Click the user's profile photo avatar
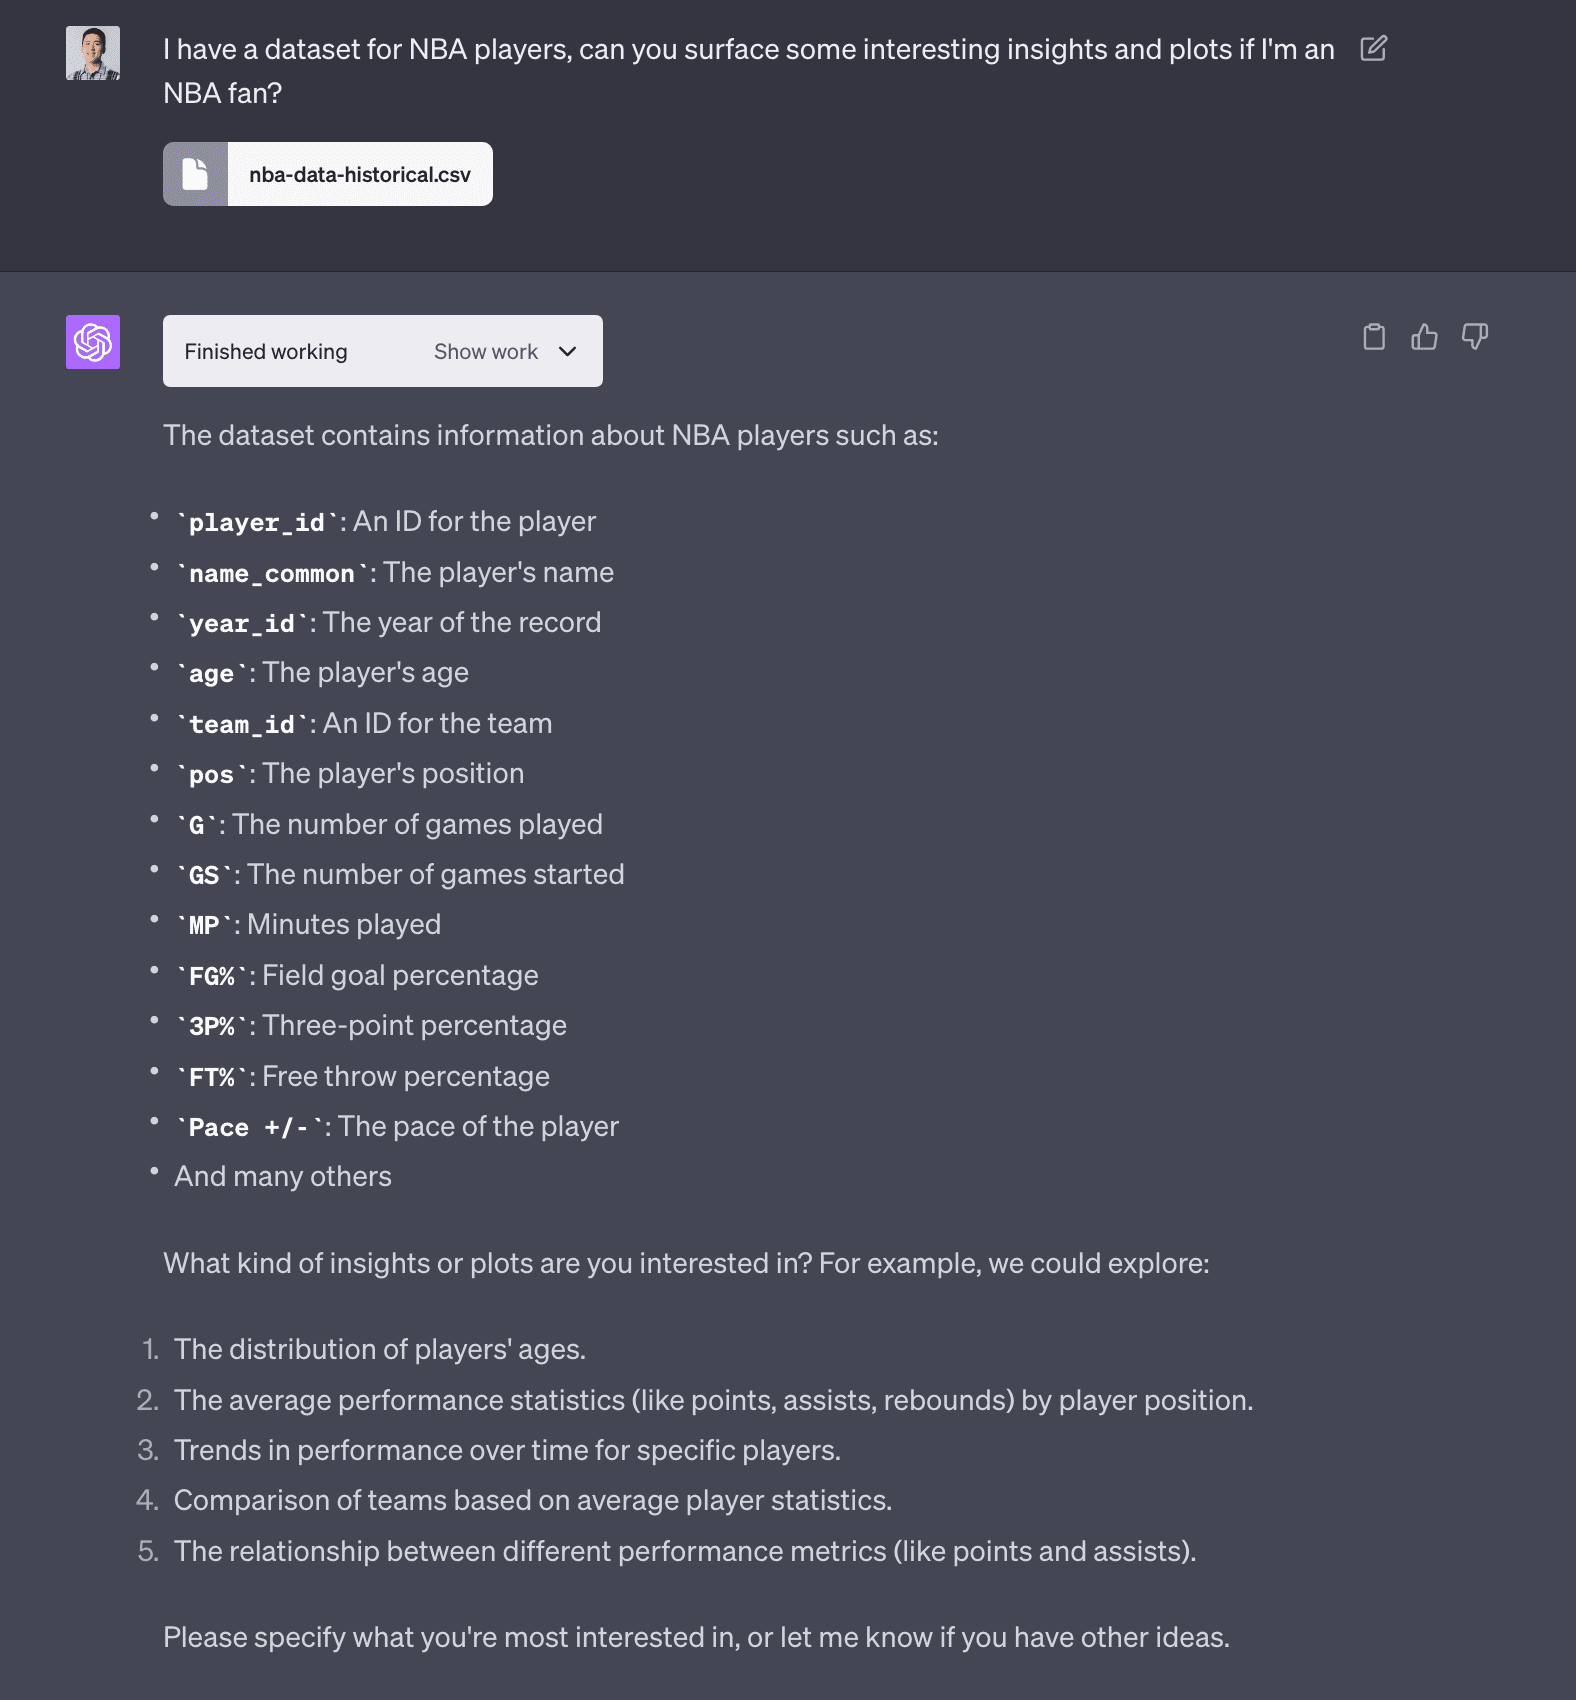Viewport: 1576px width, 1700px height. pos(93,53)
